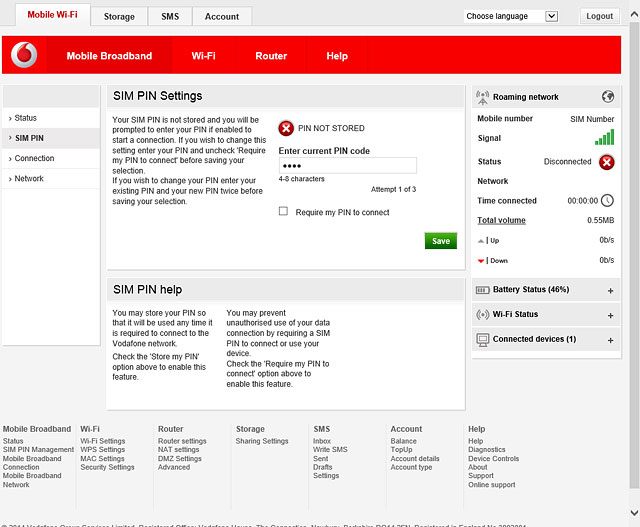This screenshot has width=640, height=527.
Task: Click the Logout button
Action: point(600,16)
